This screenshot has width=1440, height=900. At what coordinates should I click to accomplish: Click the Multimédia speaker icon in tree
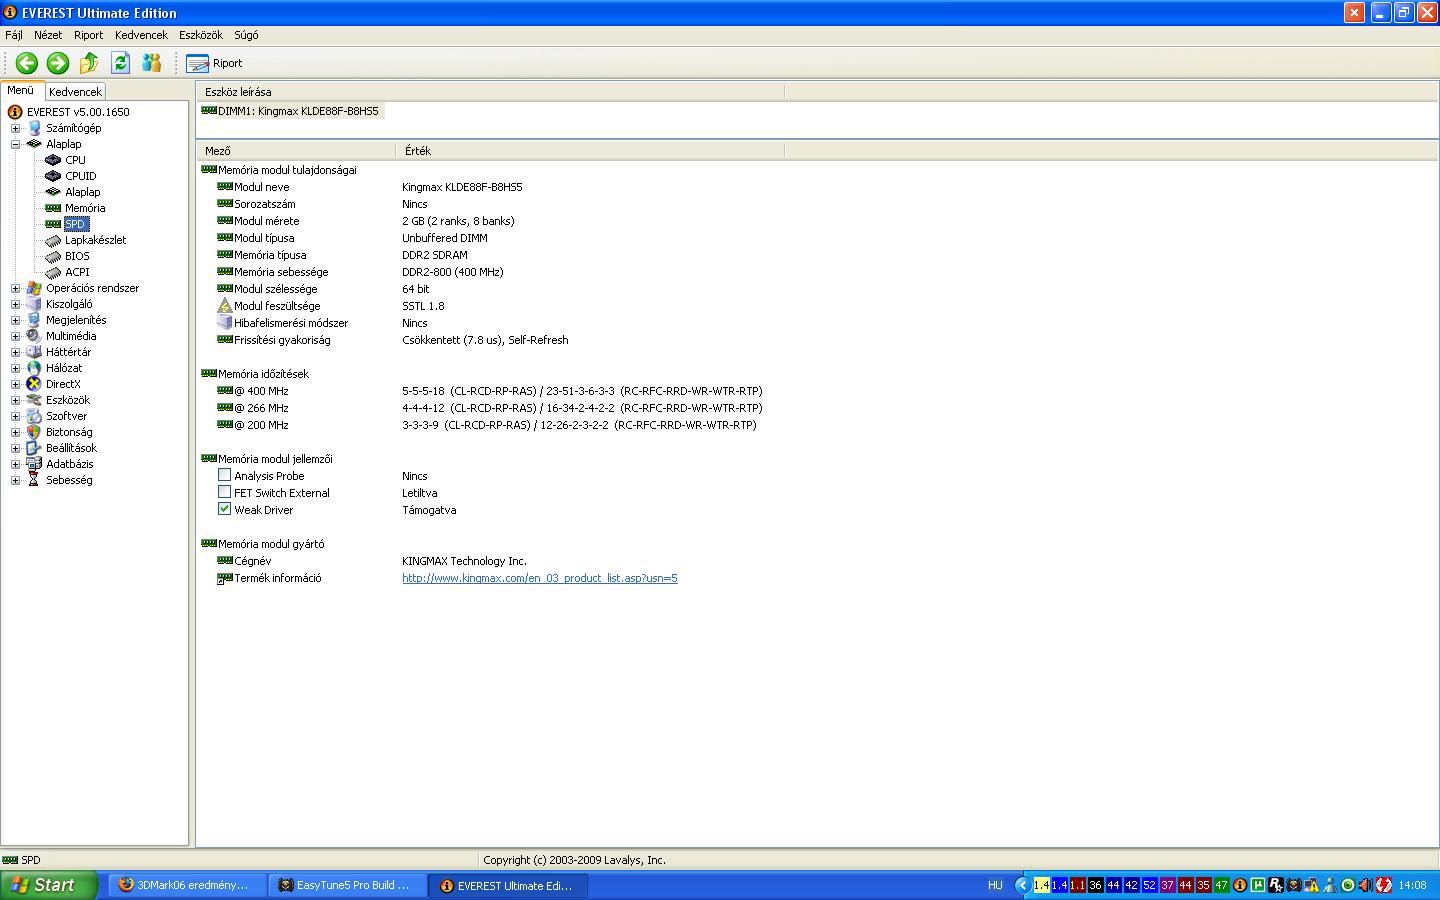(x=34, y=336)
